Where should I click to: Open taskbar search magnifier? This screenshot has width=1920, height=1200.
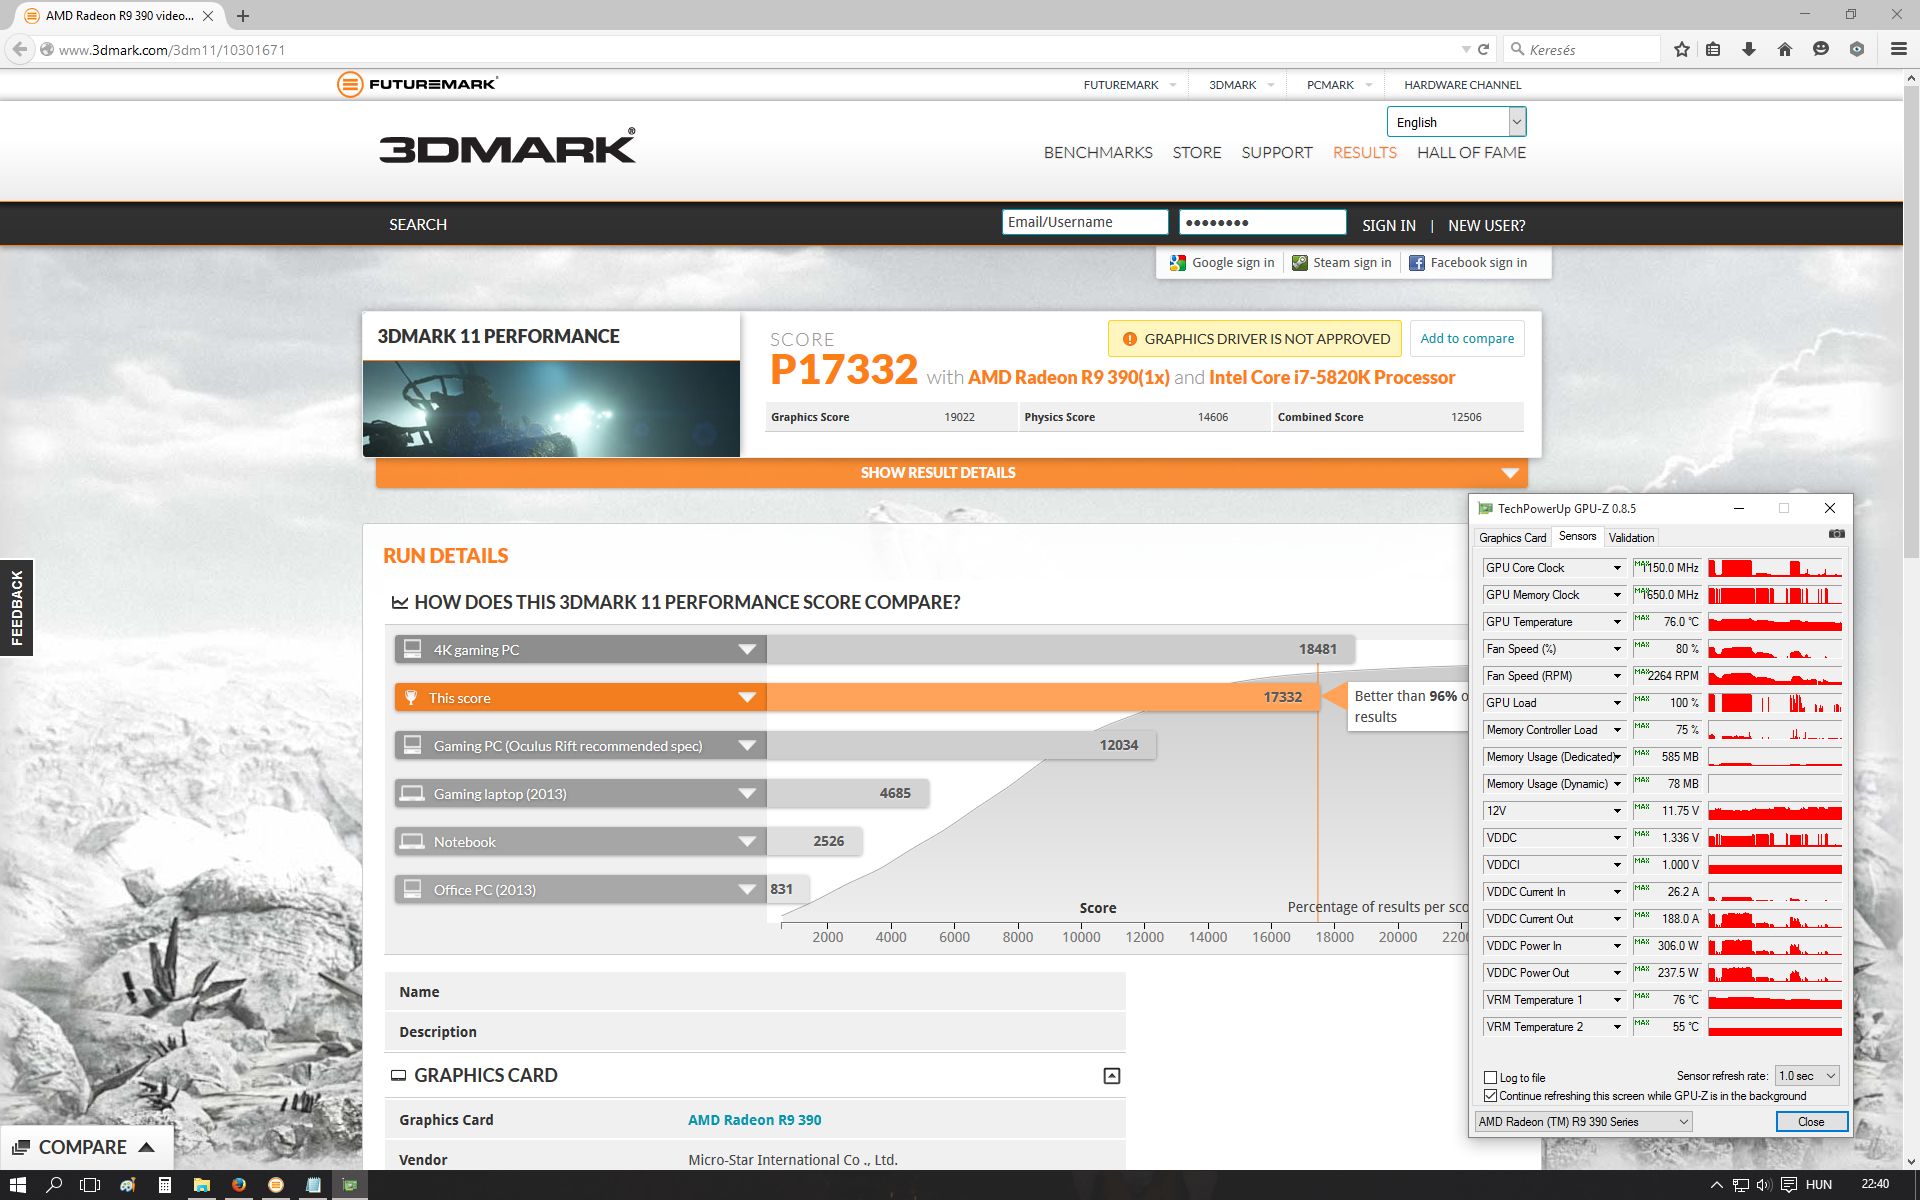click(54, 1185)
